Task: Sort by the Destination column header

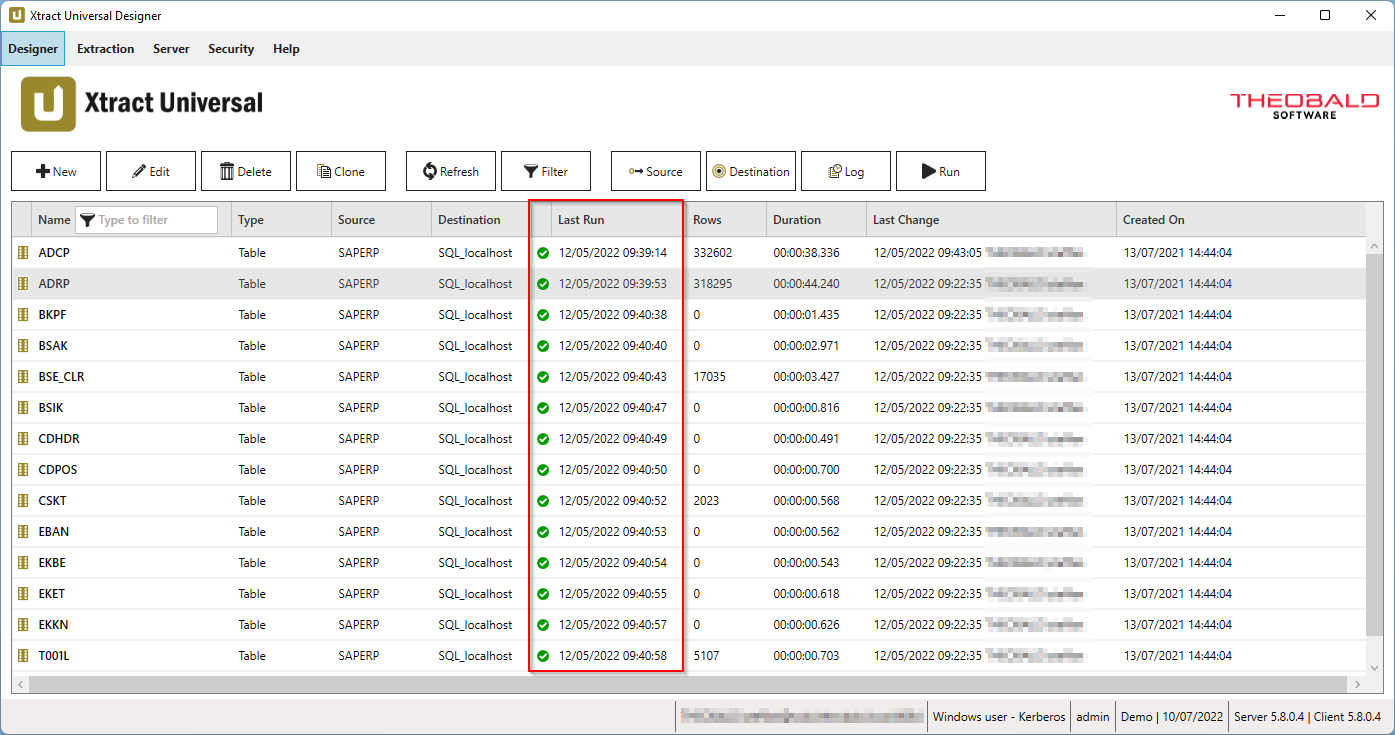Action: point(481,220)
